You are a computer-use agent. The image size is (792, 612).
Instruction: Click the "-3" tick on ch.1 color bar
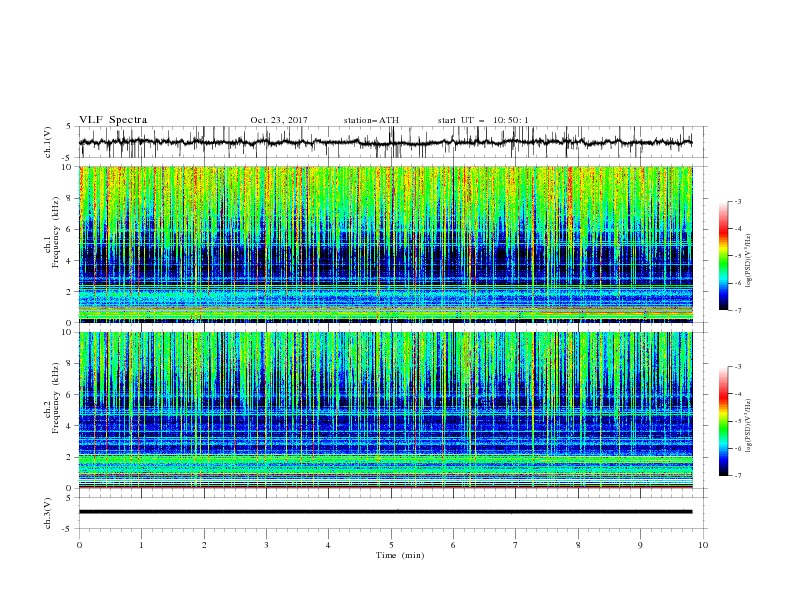tap(737, 201)
